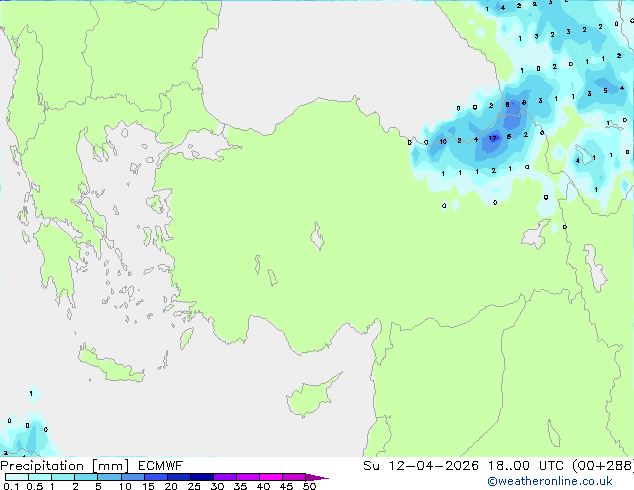Screen dimensions: 634x490
Task: Click the '18..00 UTC' time text
Action: tap(526, 466)
